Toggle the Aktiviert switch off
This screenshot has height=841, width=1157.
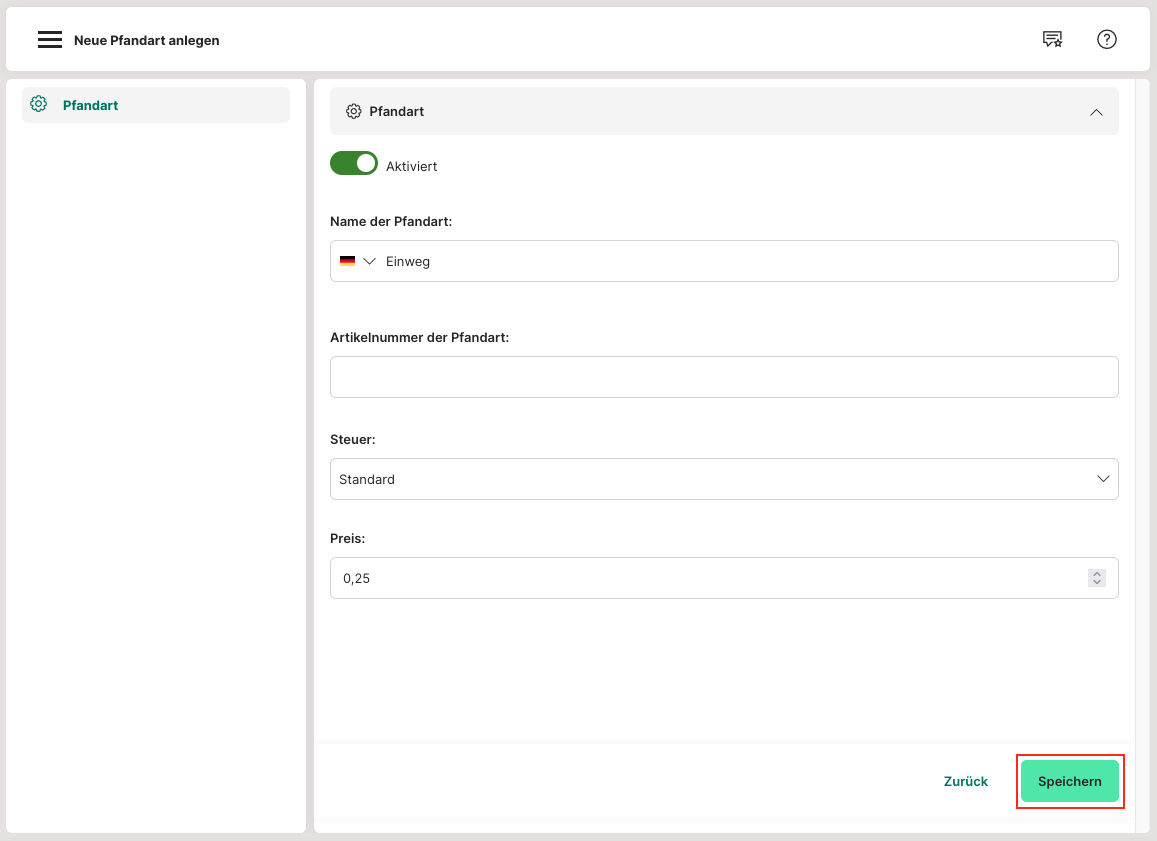354,164
